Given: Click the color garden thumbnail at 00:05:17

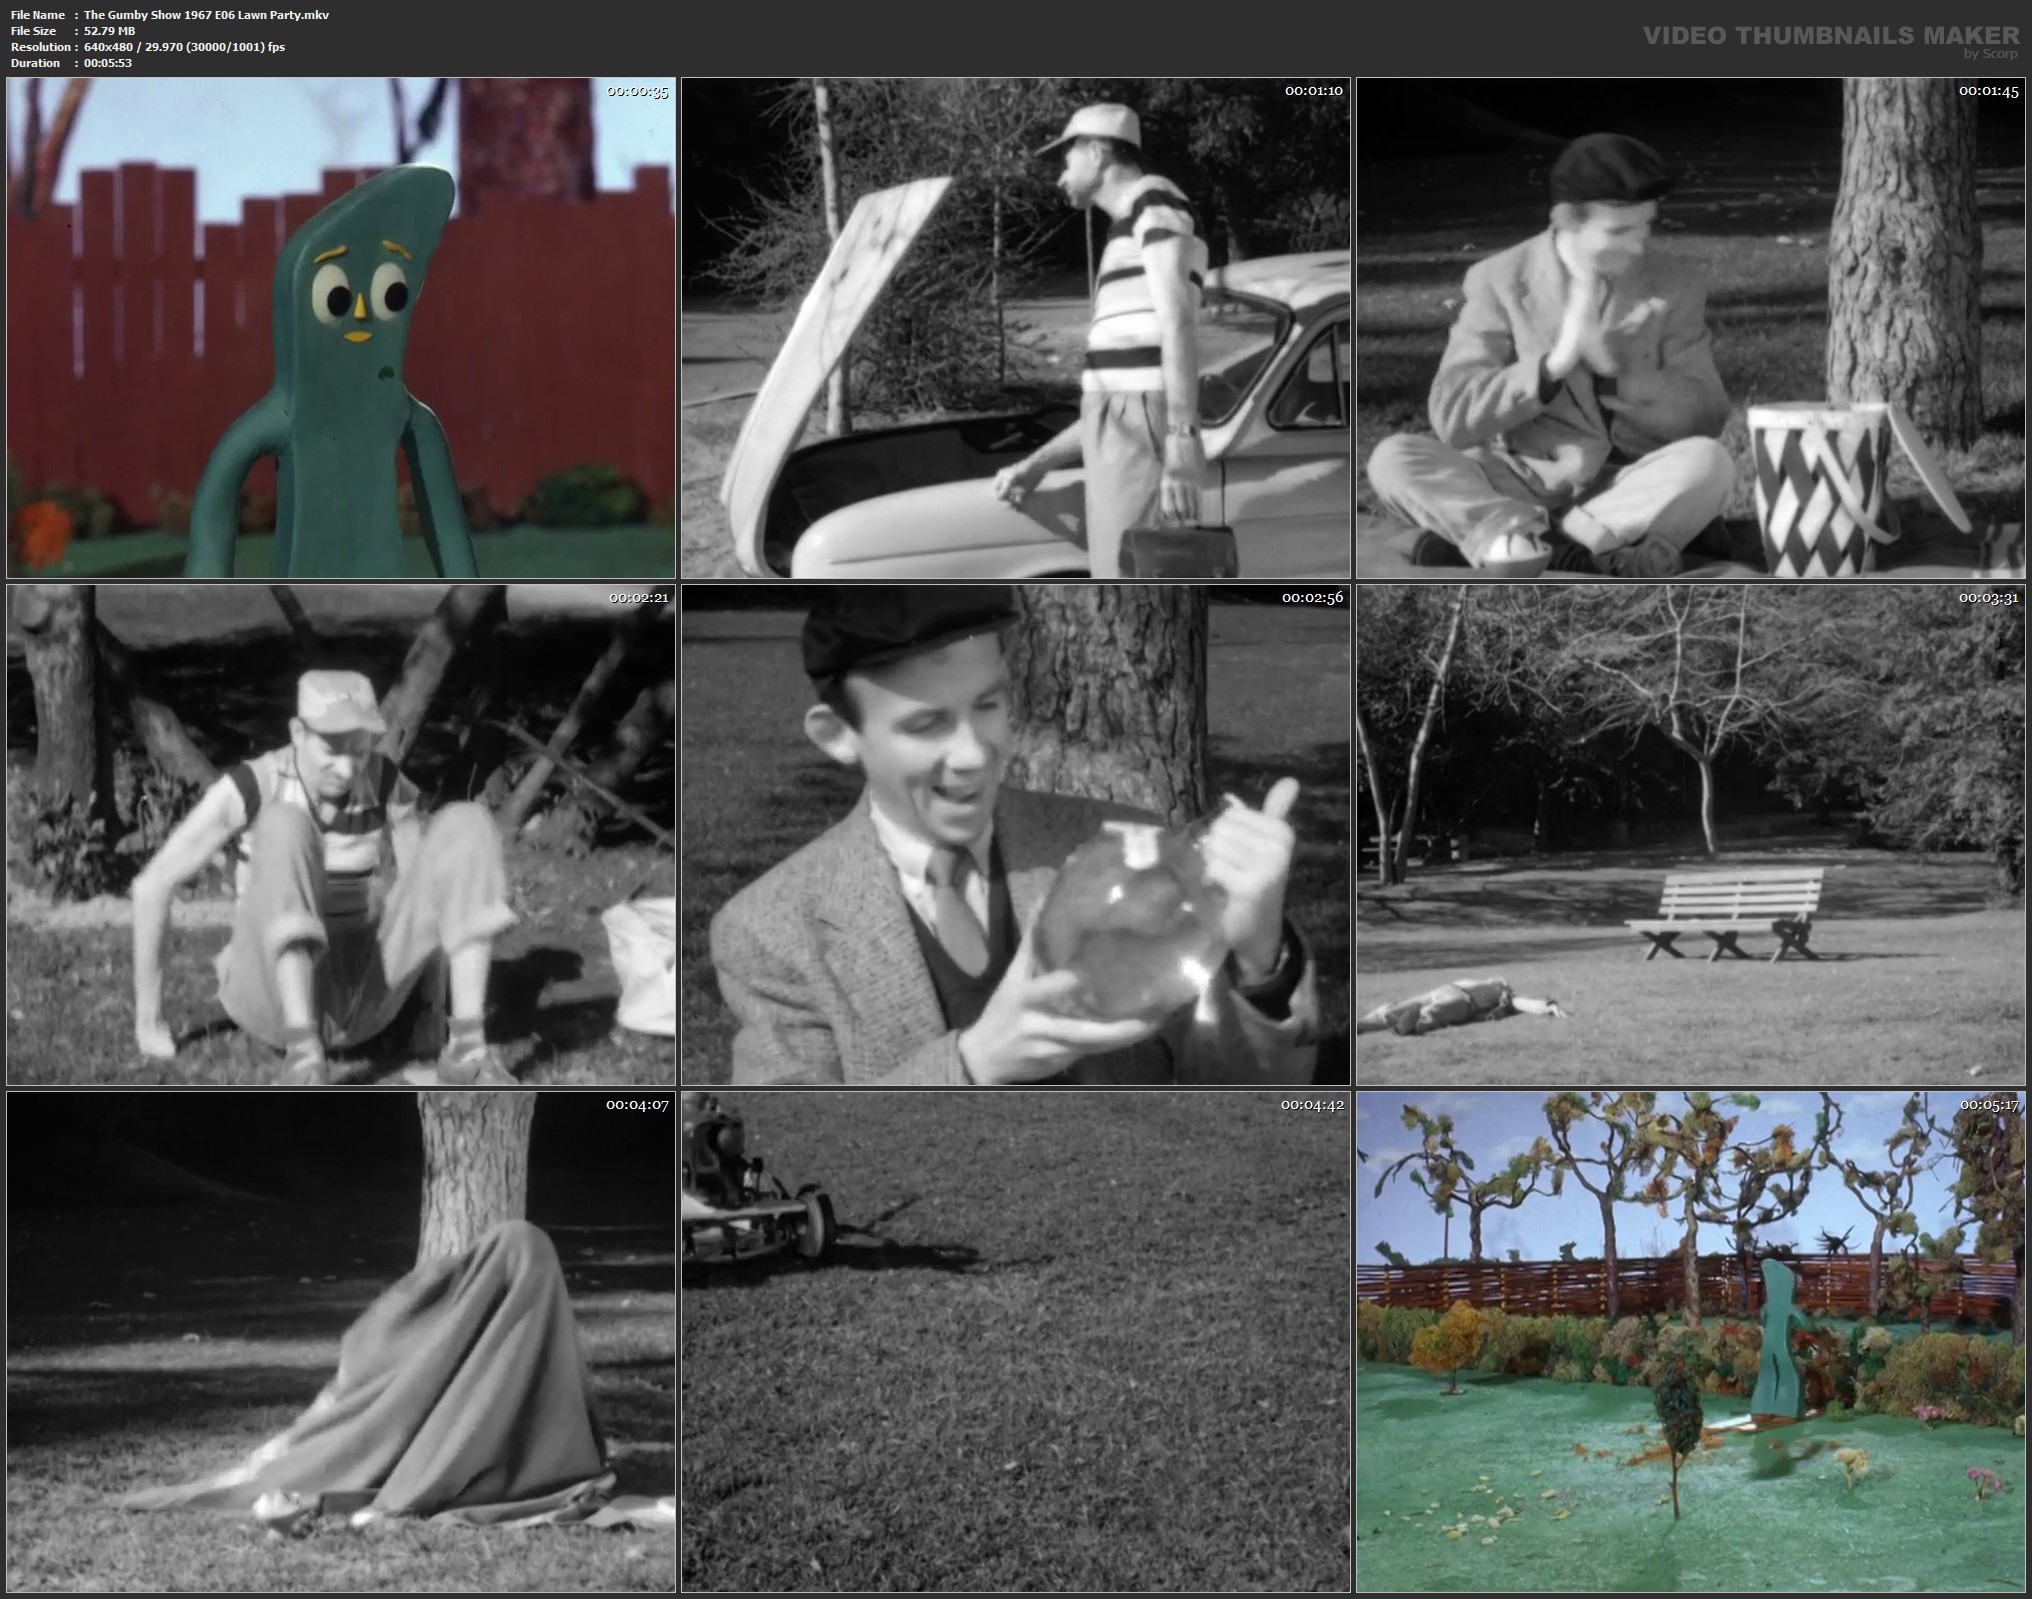Looking at the screenshot, I should coord(1691,1342).
